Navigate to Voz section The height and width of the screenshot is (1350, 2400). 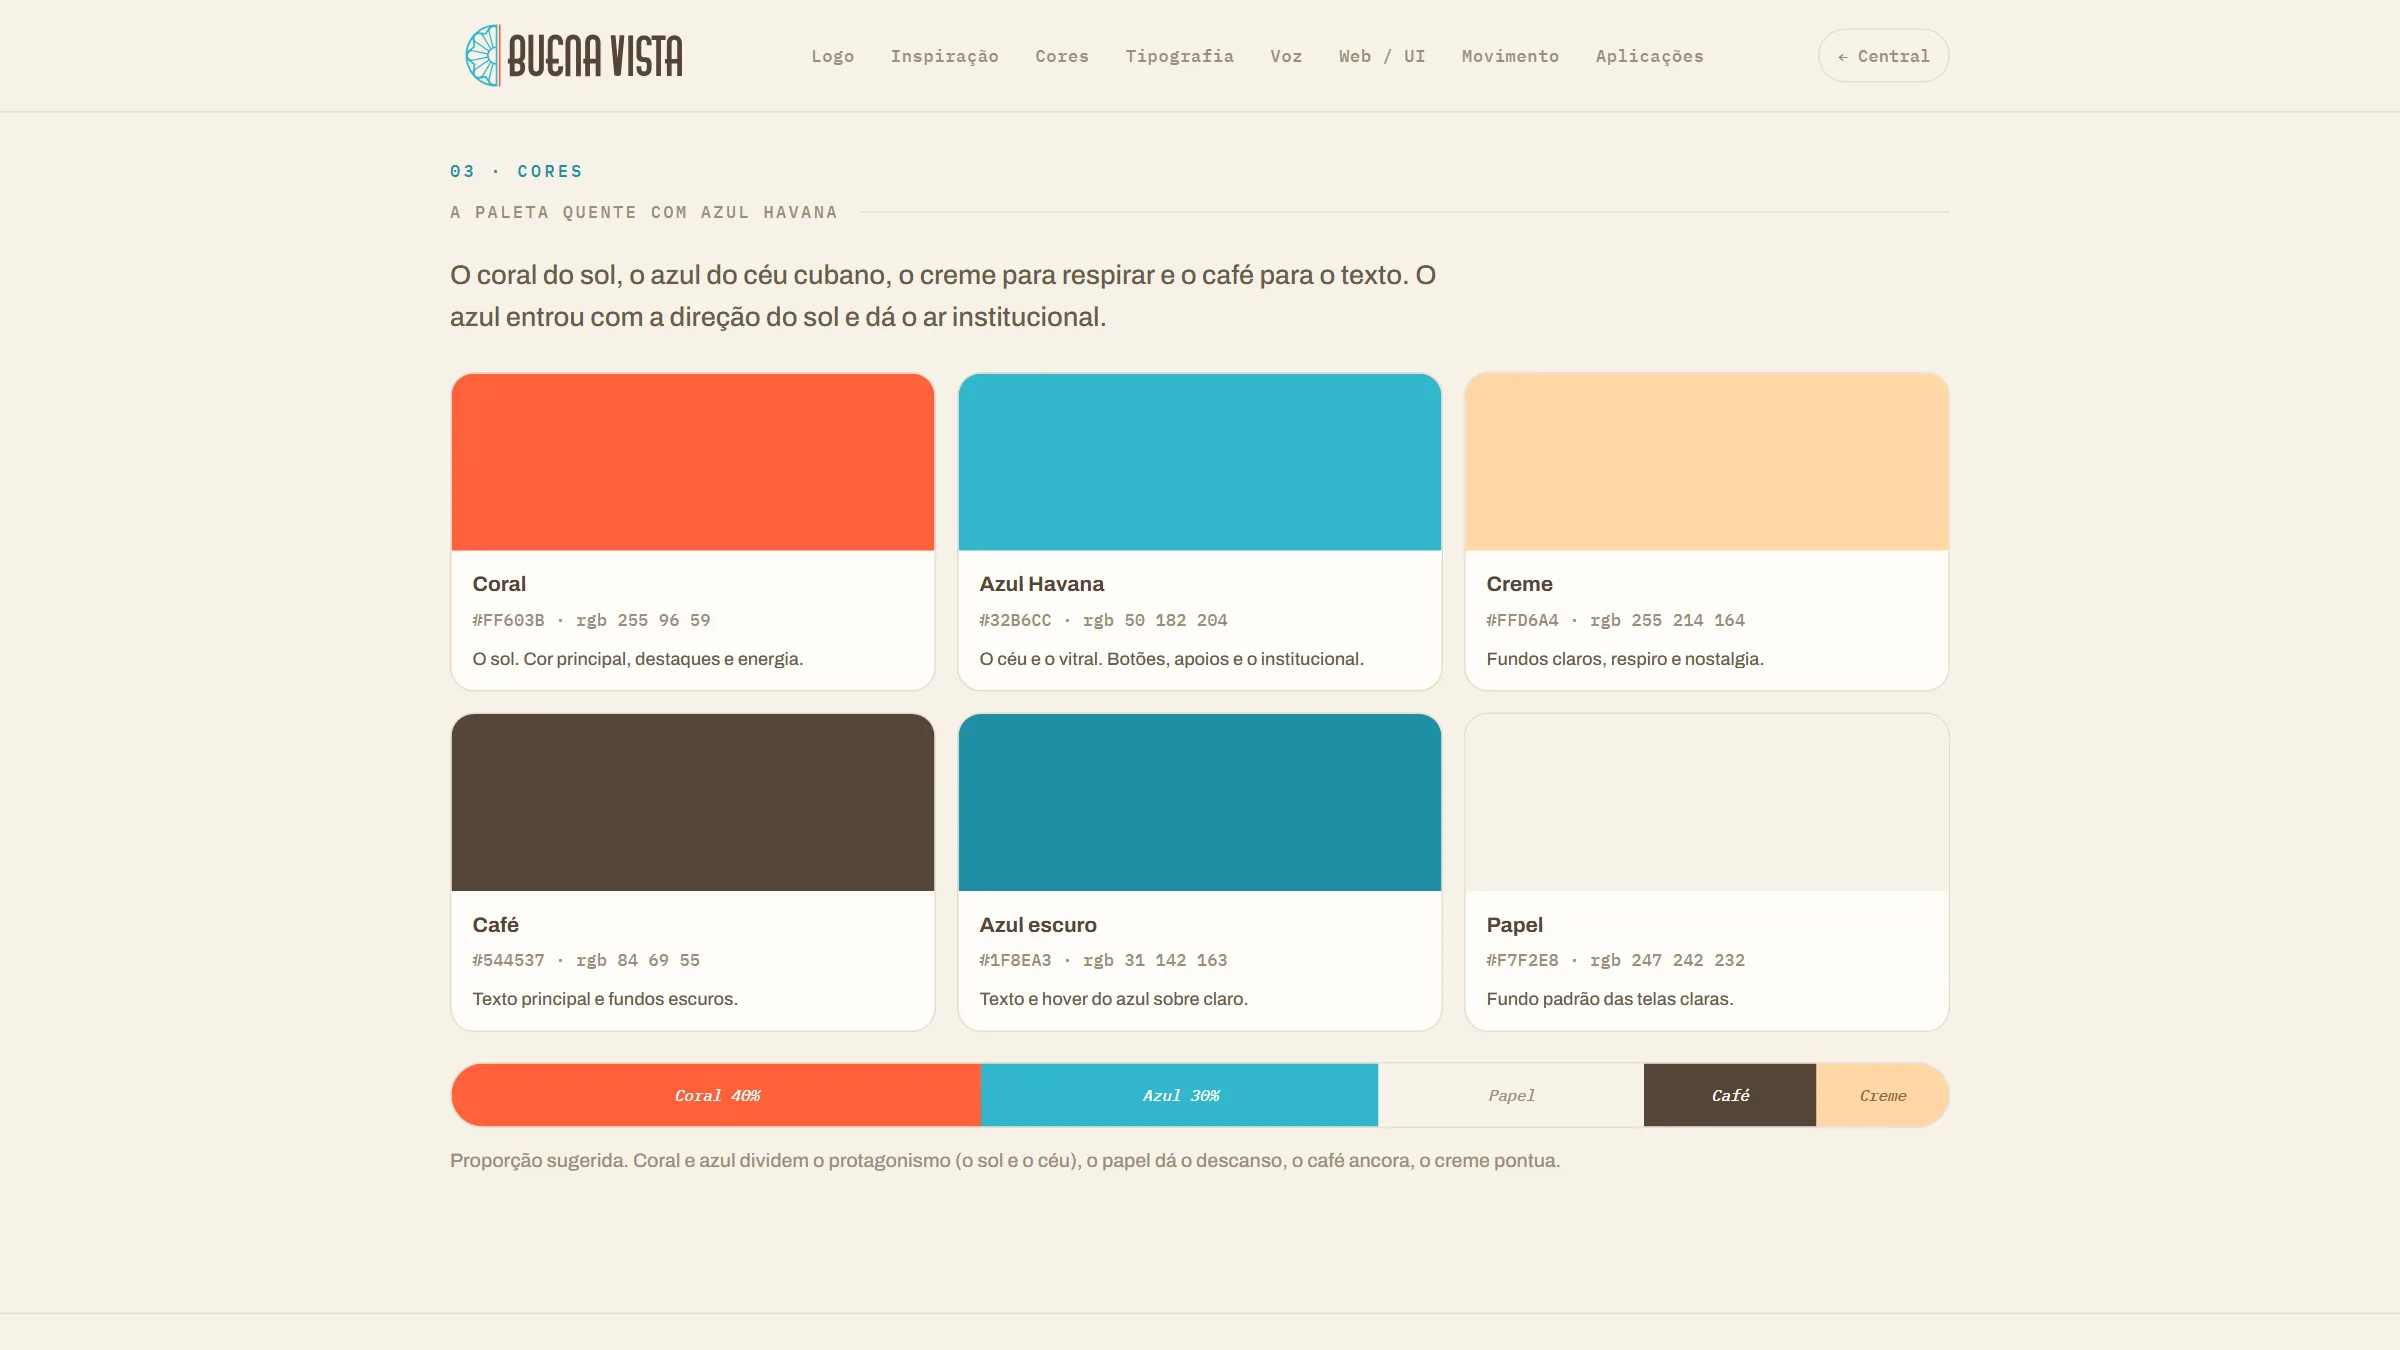pos(1286,56)
